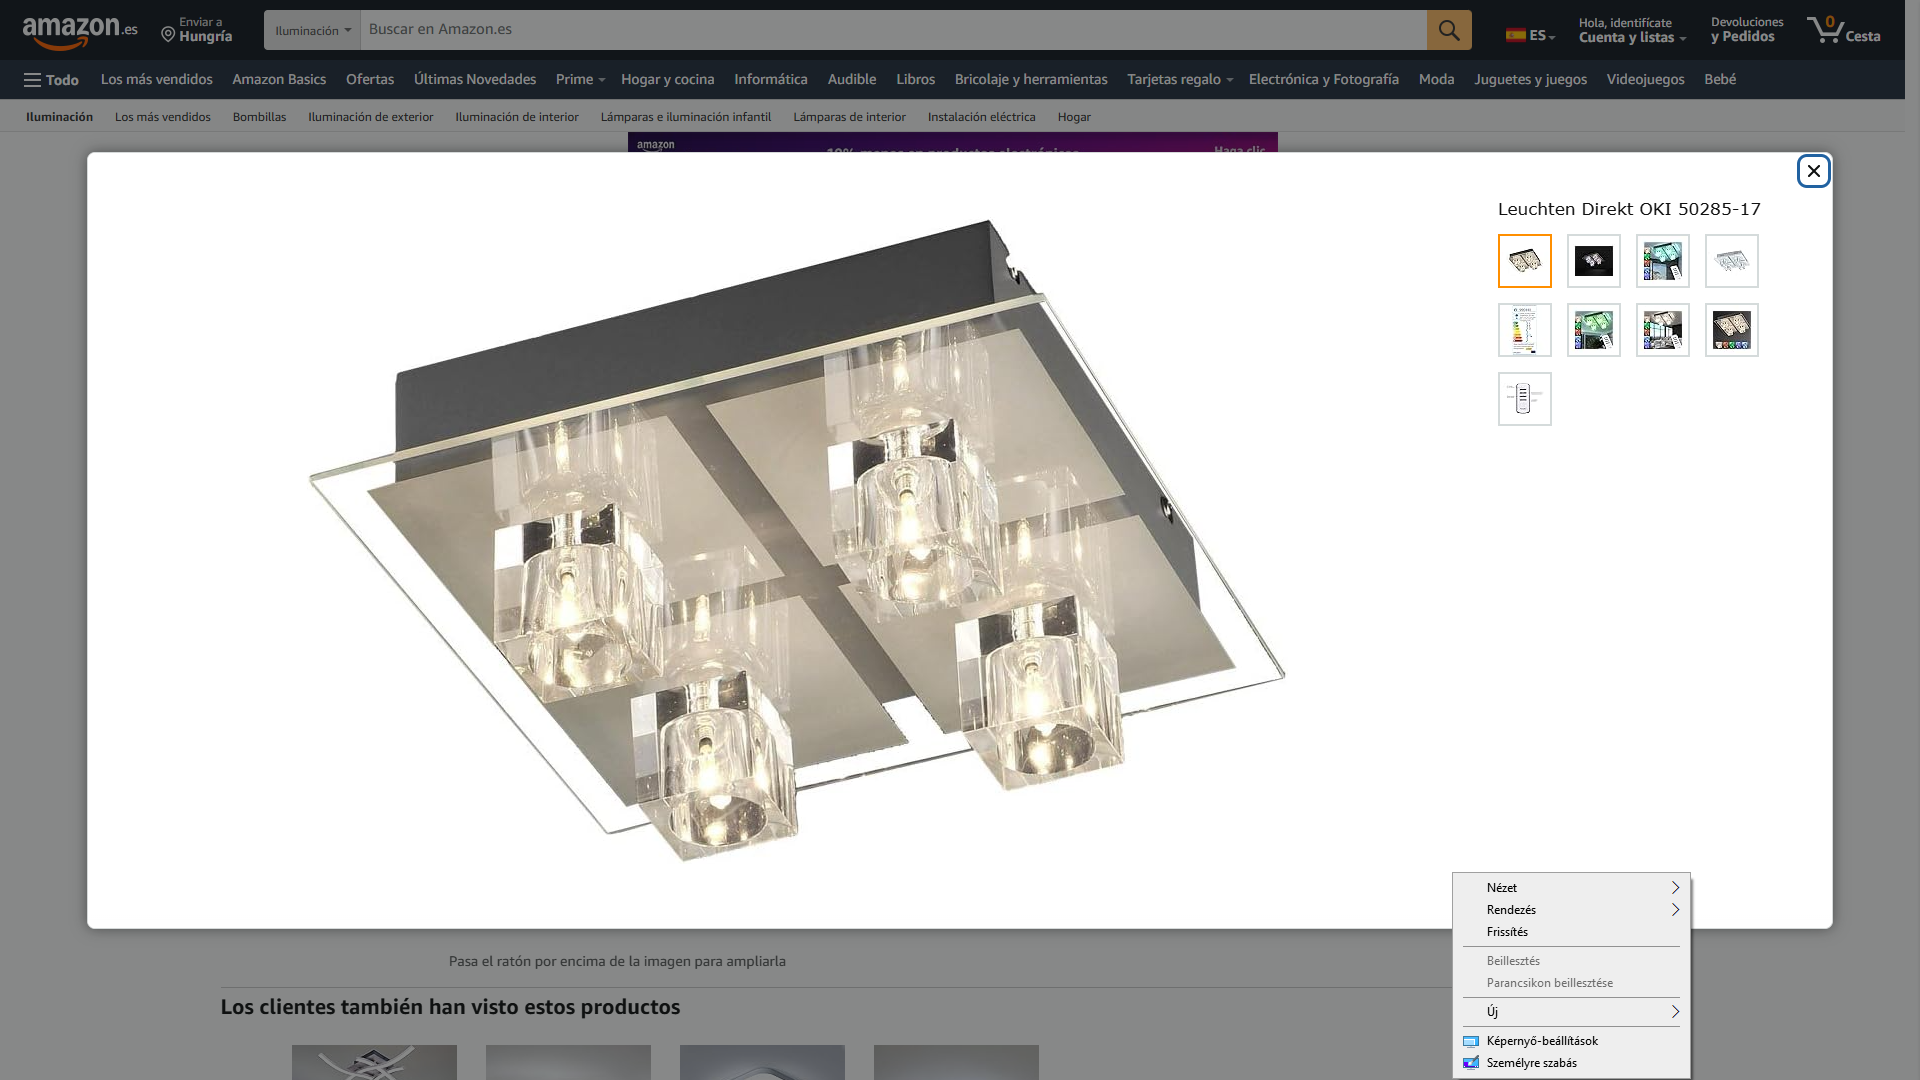Open Bebé section
This screenshot has width=1920, height=1080.
(x=1720, y=79)
